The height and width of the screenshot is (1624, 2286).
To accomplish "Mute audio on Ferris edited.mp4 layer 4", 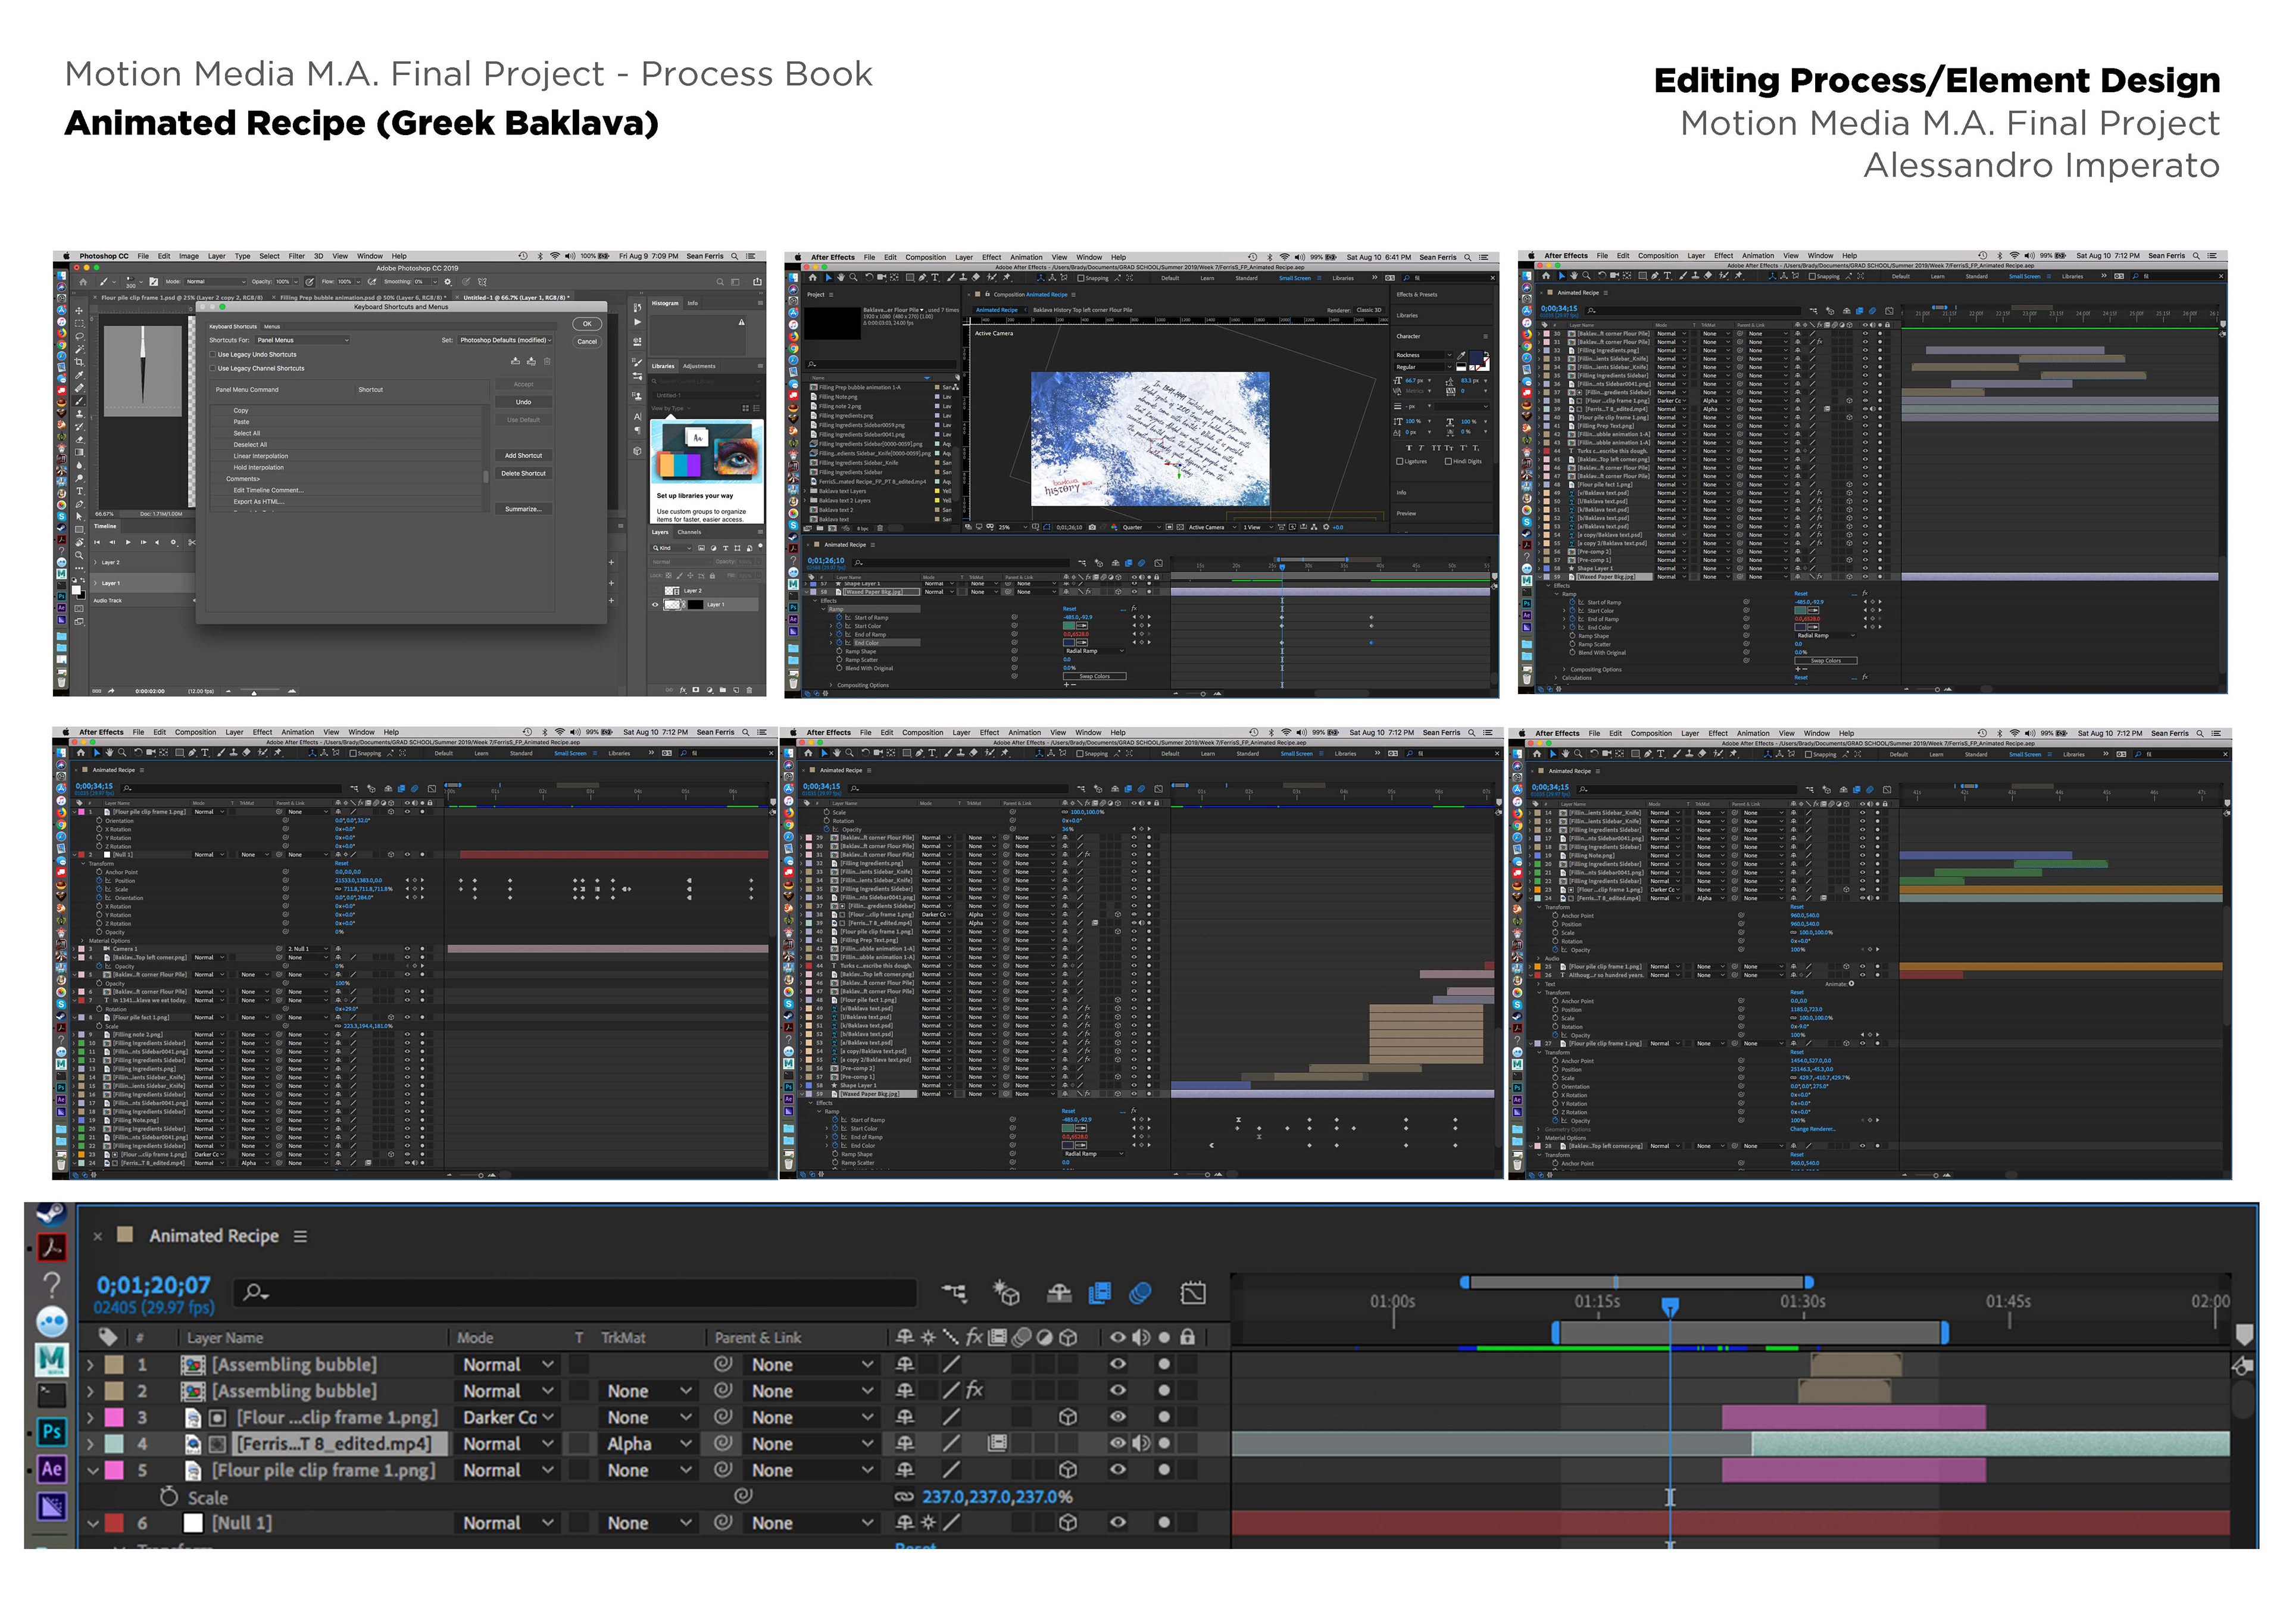I will tap(1140, 1443).
